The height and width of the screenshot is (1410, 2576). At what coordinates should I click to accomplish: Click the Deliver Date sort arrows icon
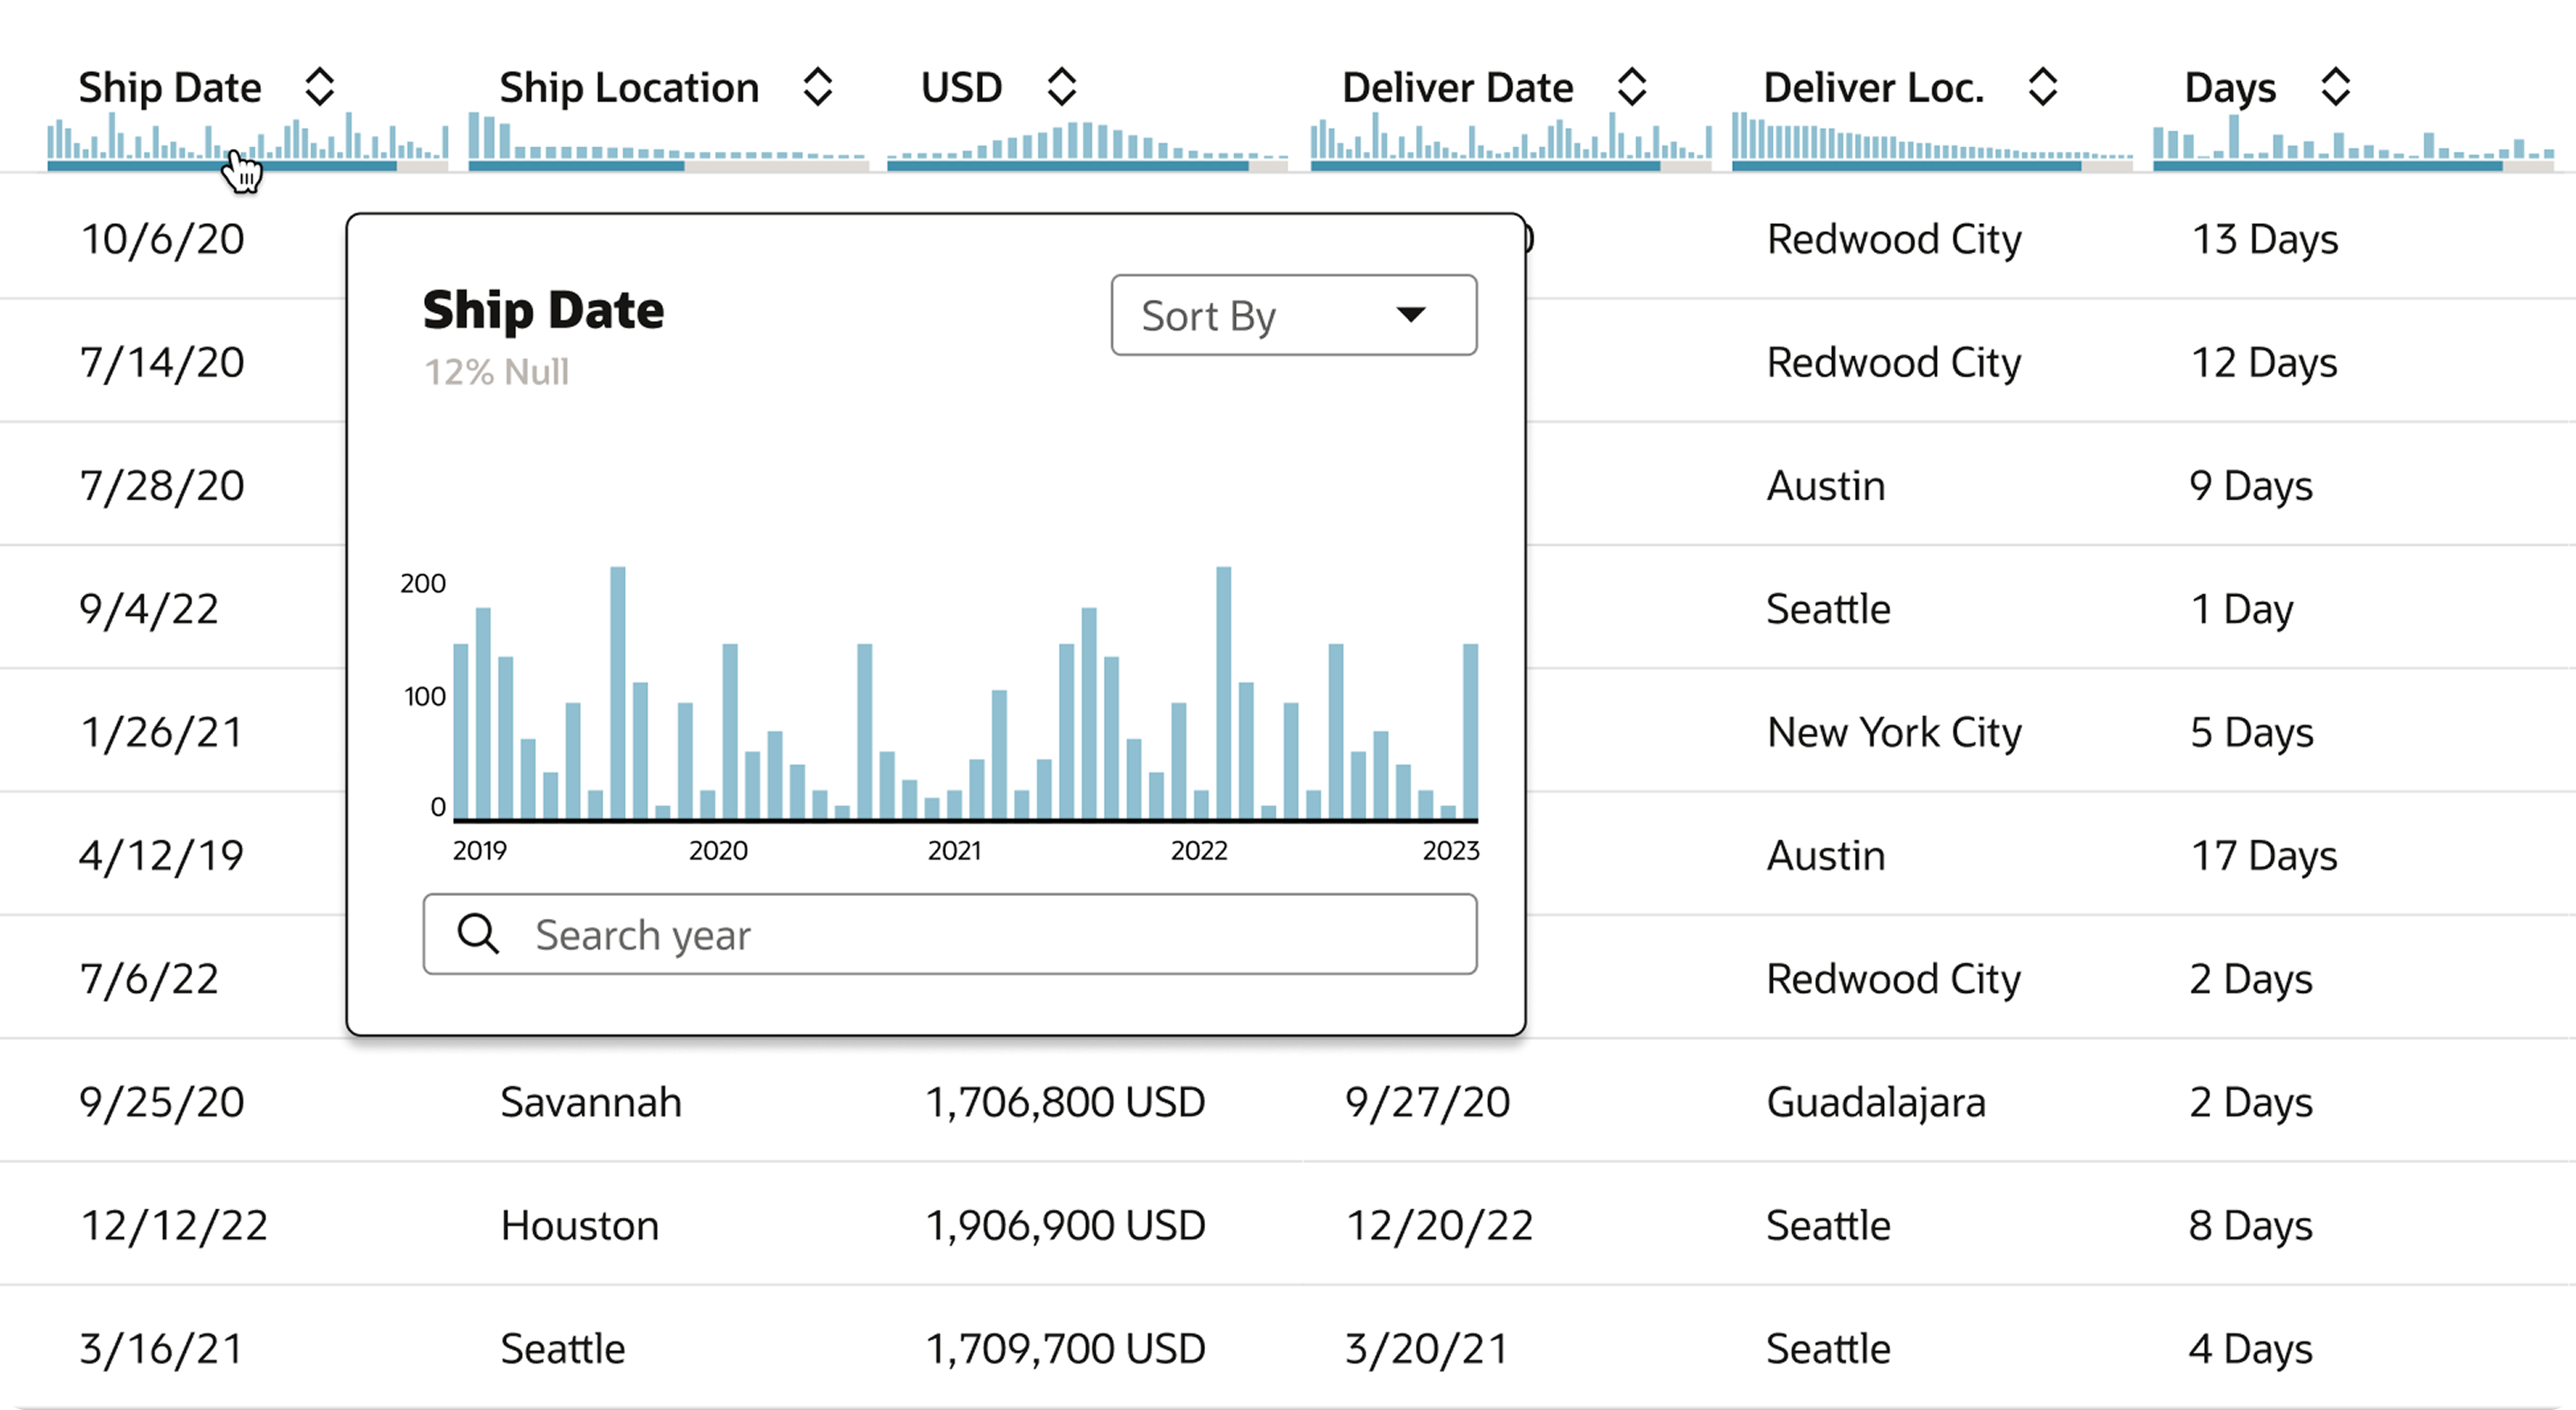(x=1632, y=88)
